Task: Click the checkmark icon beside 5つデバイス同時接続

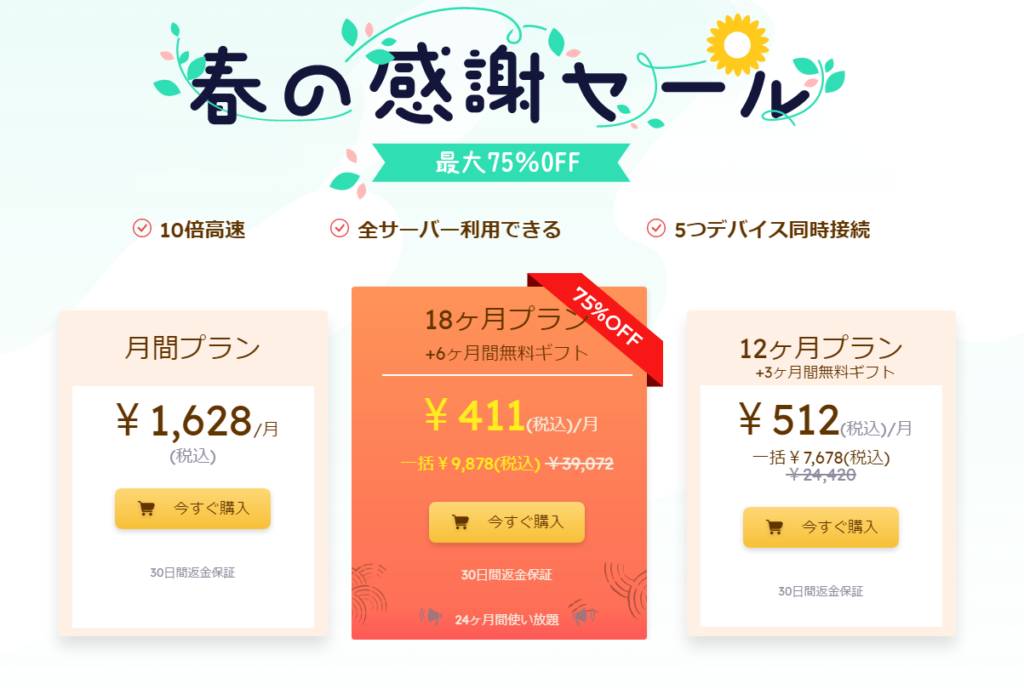Action: coord(656,229)
